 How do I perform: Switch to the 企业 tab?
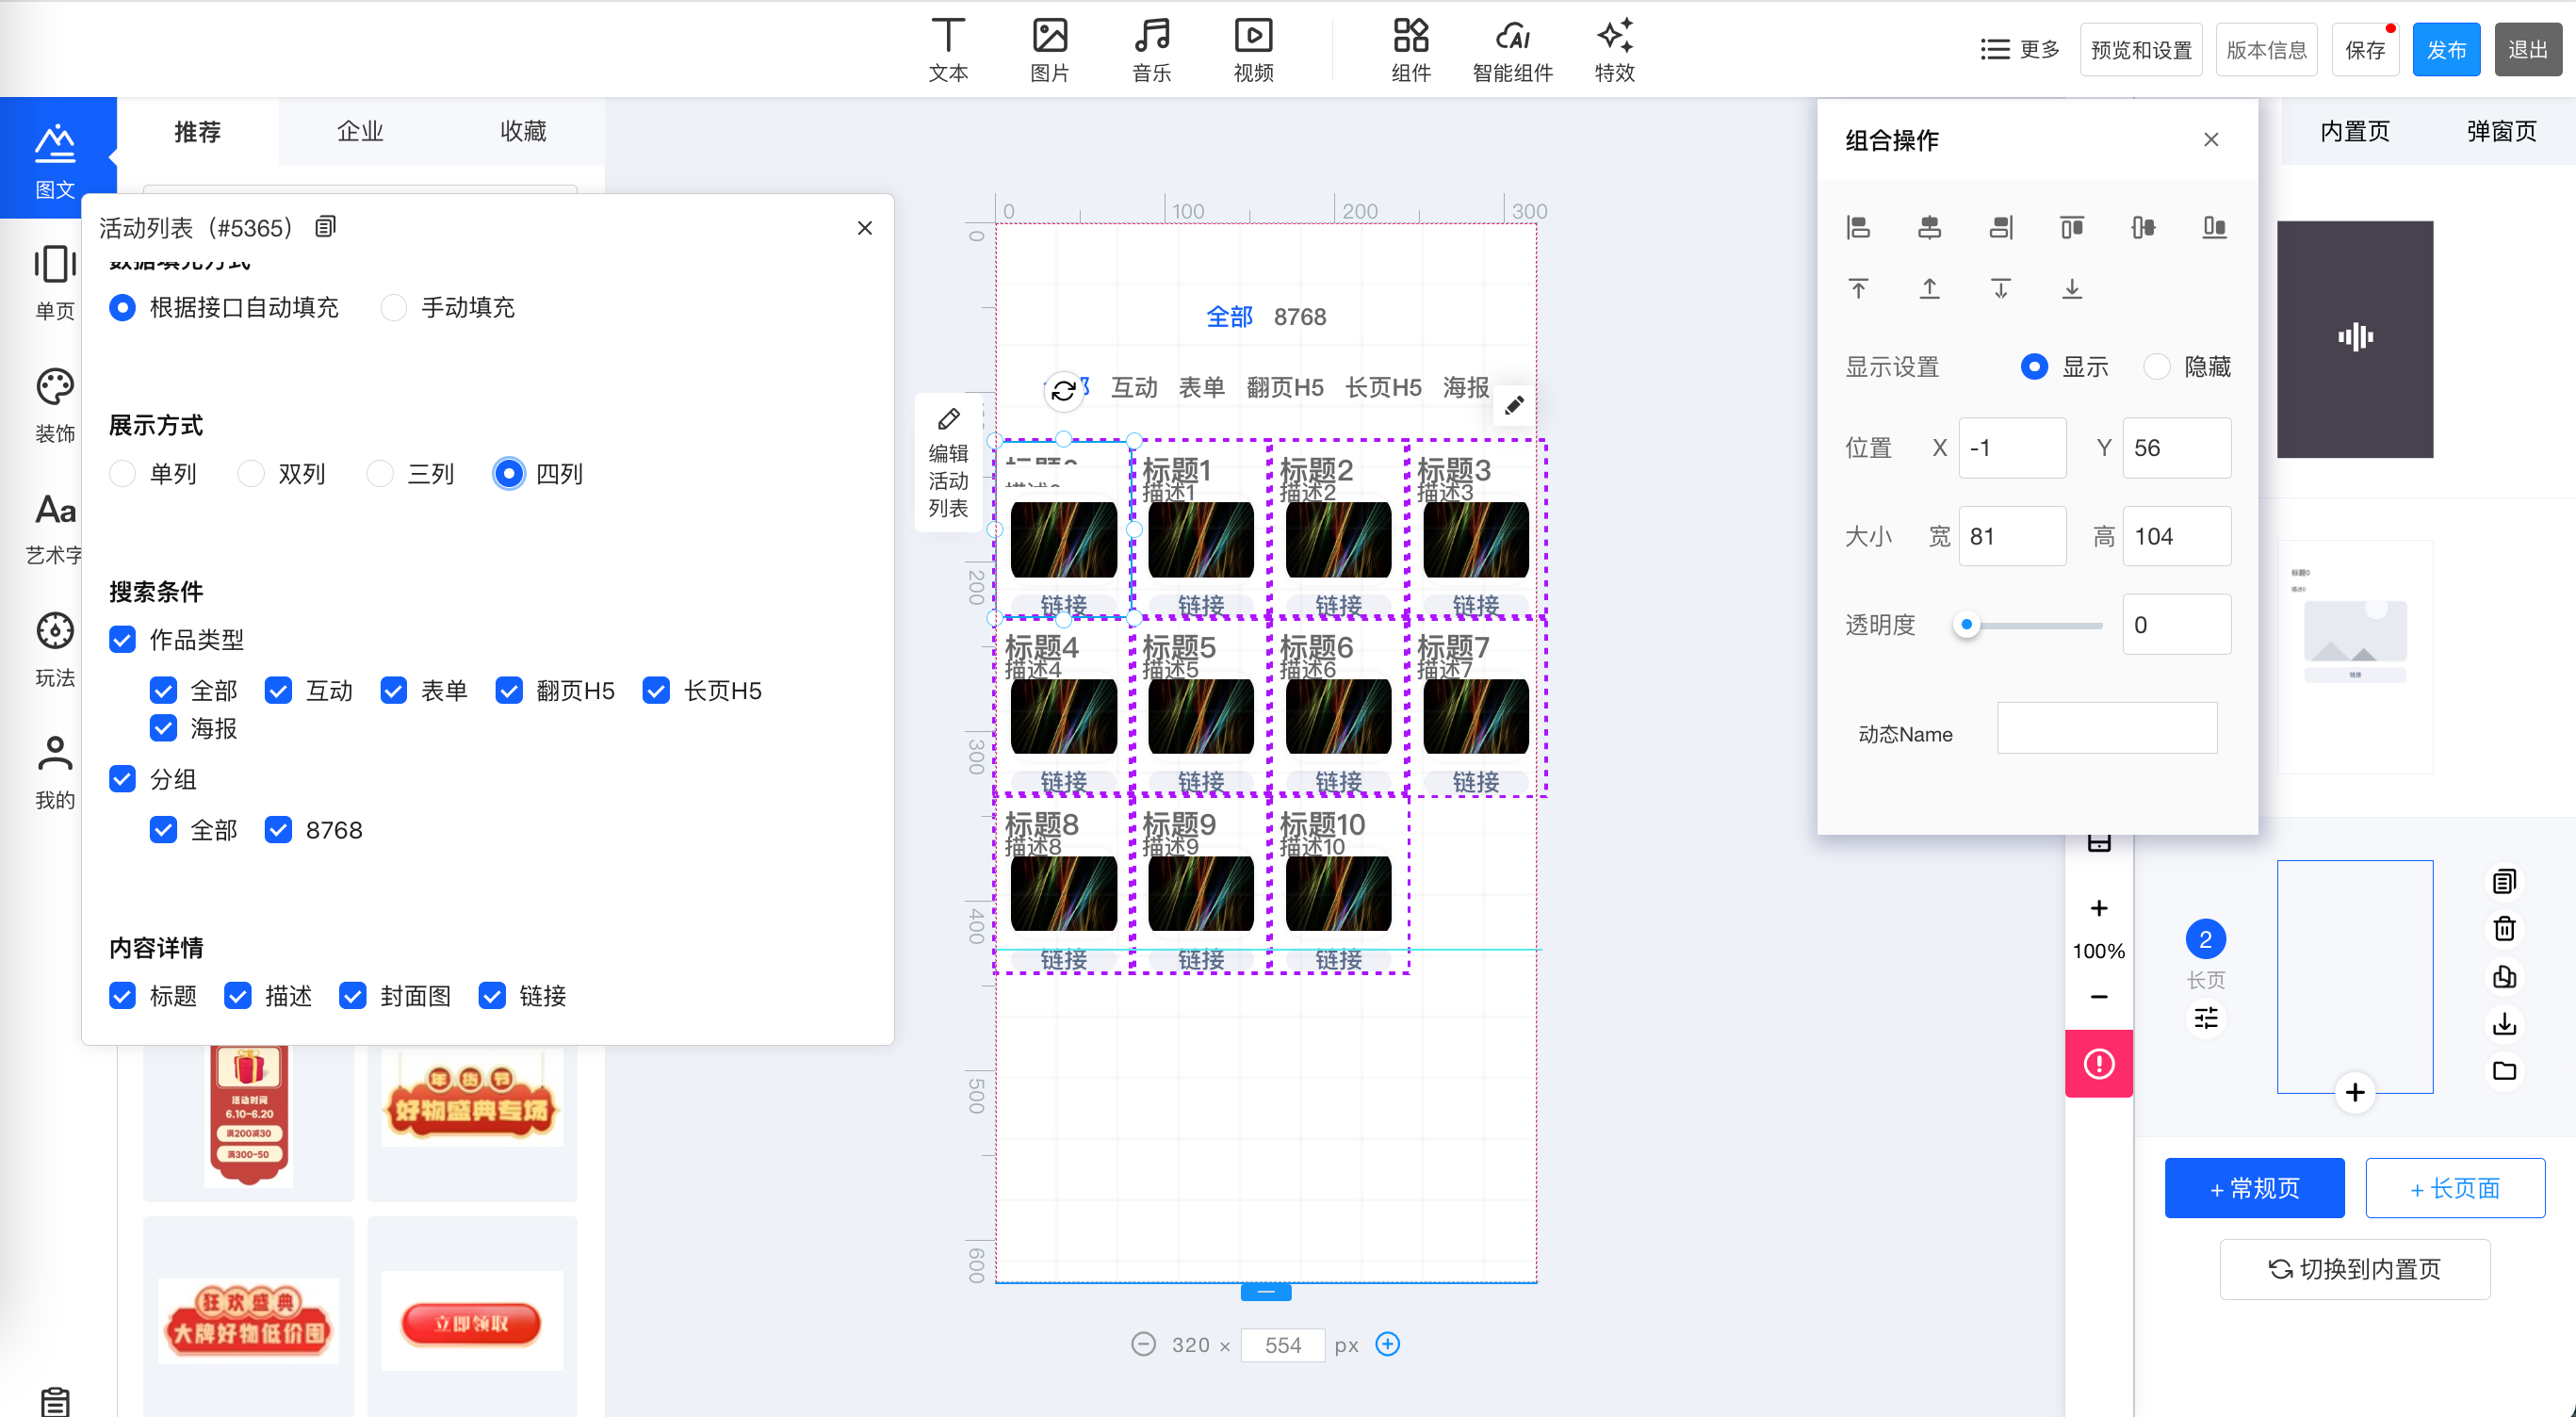click(360, 131)
